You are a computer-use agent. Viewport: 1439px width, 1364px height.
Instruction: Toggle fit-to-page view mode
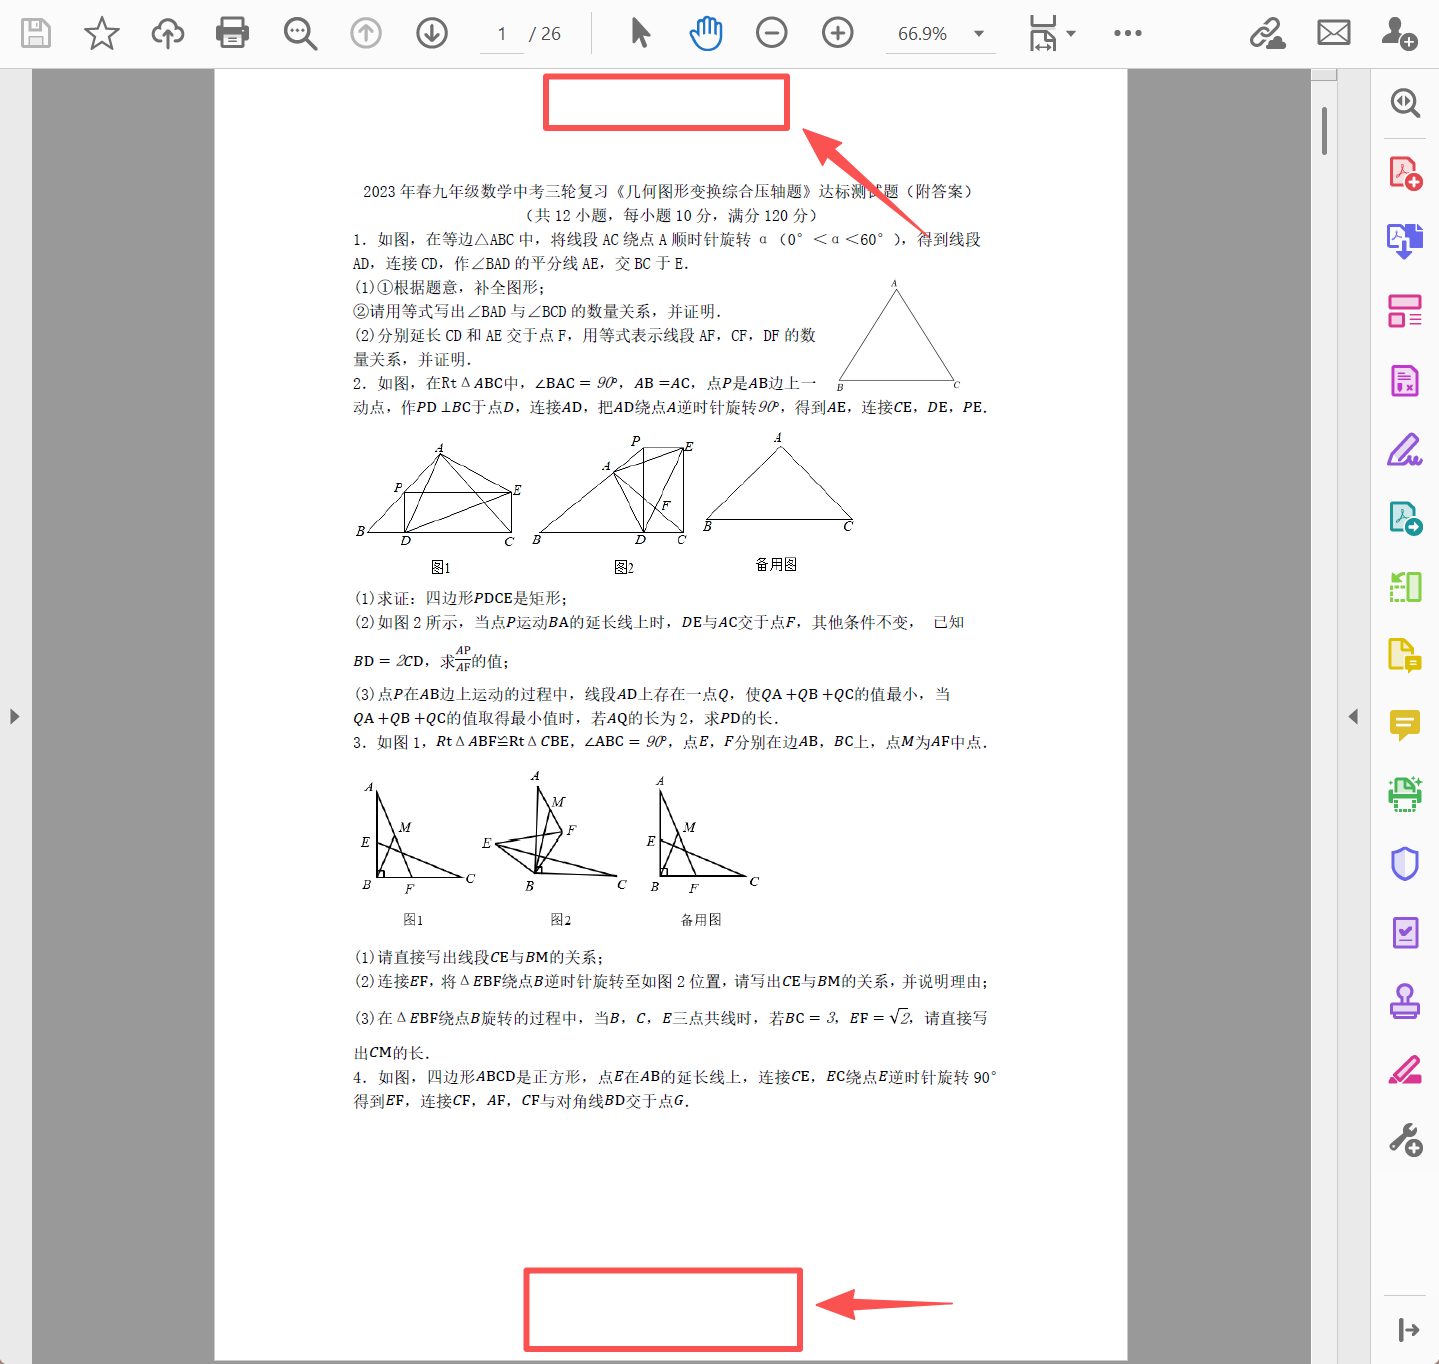pos(1047,32)
